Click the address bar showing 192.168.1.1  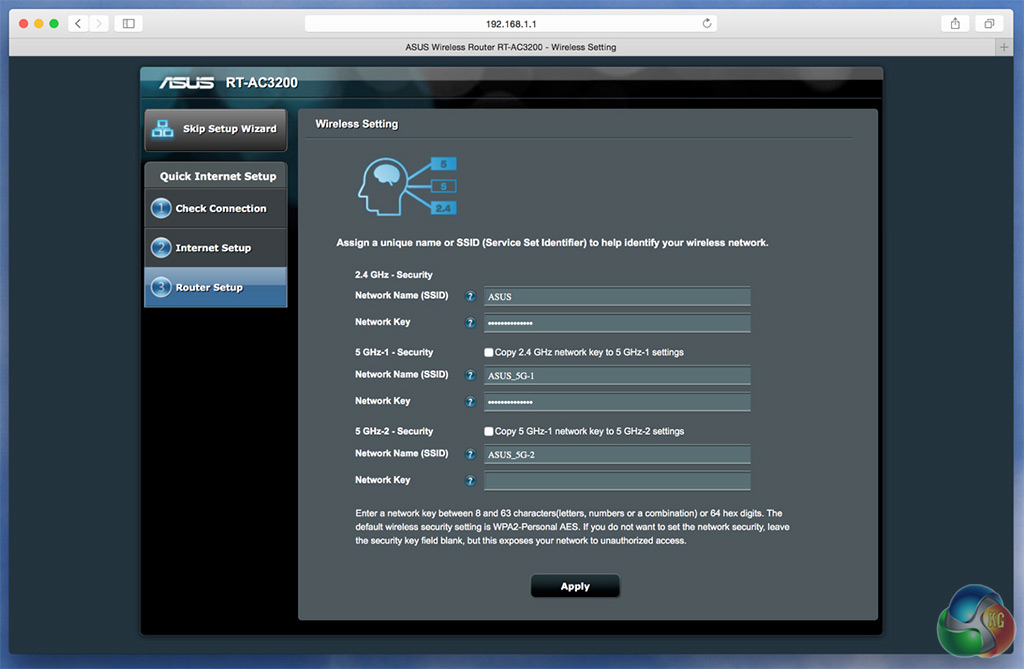[x=511, y=24]
